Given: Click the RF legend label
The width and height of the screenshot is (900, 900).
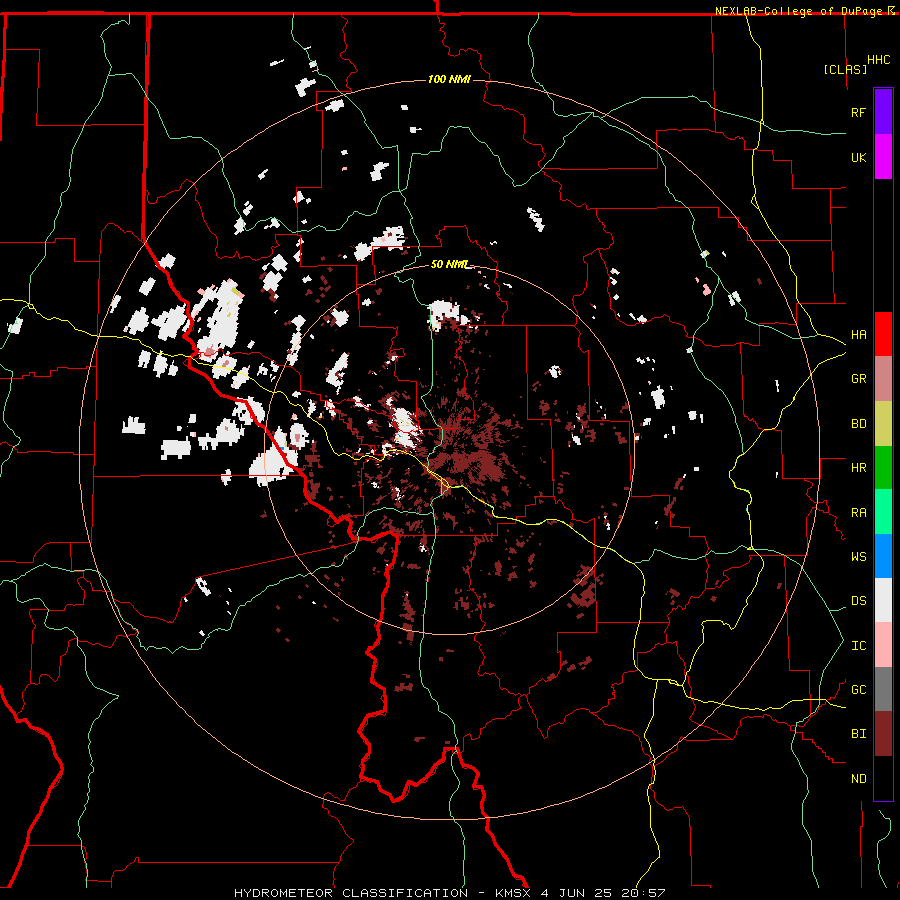Looking at the screenshot, I should click(858, 112).
